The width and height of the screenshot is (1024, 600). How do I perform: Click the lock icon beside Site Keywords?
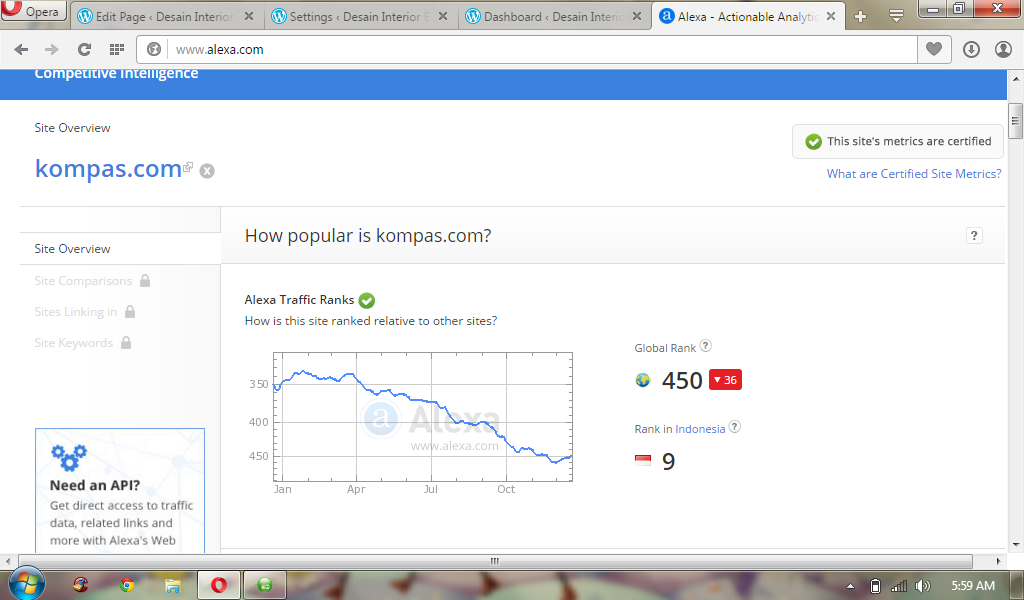[x=126, y=342]
